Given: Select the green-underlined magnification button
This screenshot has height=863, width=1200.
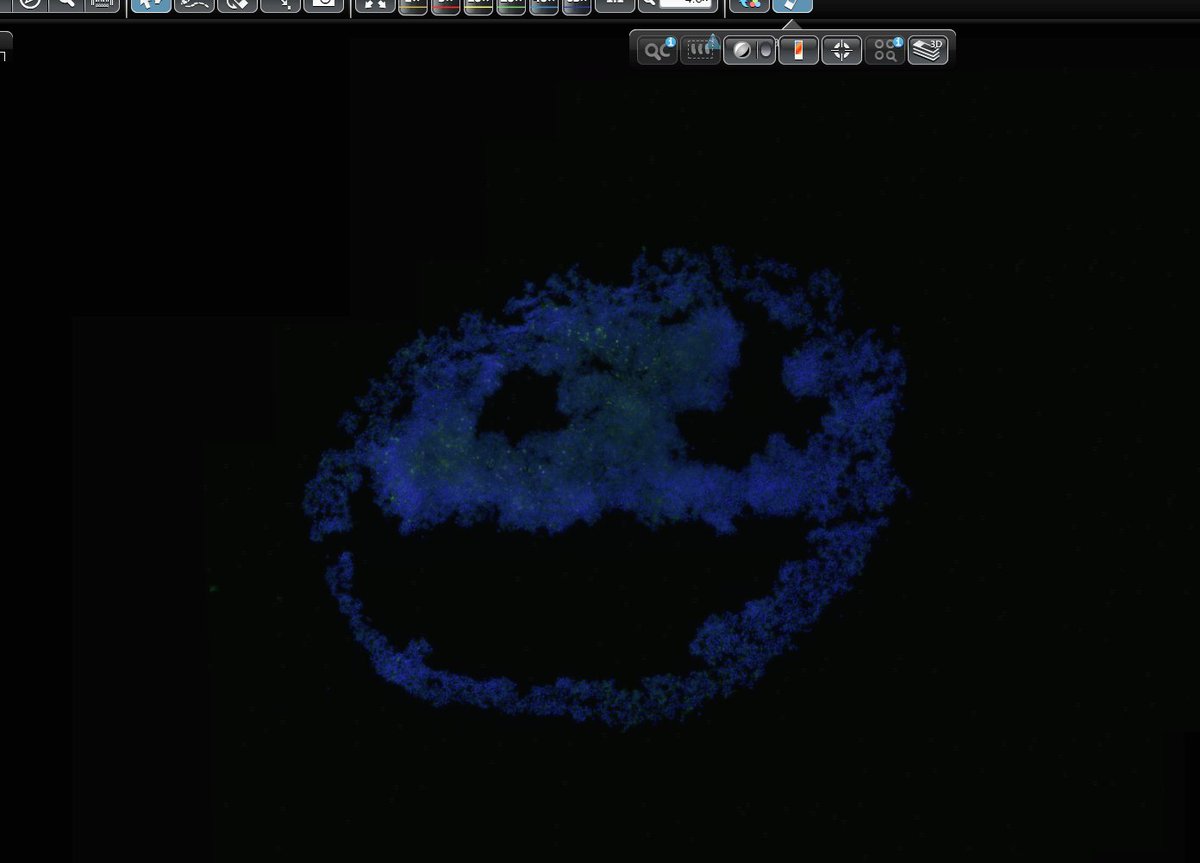Looking at the screenshot, I should tap(511, 5).
